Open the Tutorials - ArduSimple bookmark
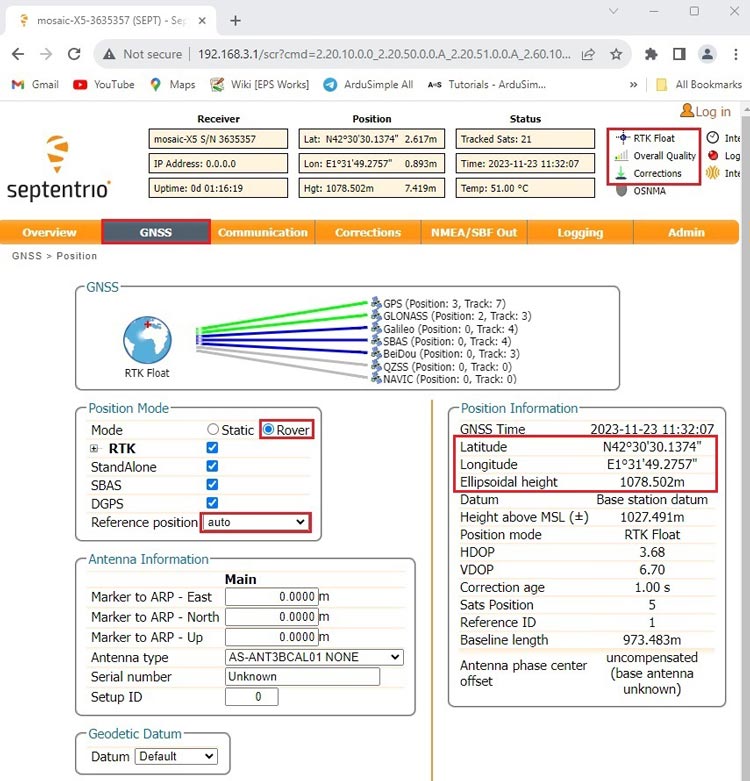Screen dimensions: 750x781 click(x=487, y=85)
